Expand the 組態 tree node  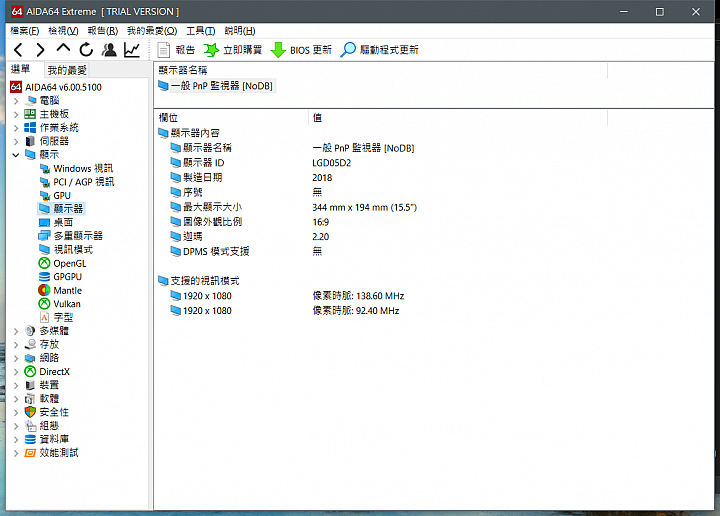(x=16, y=426)
